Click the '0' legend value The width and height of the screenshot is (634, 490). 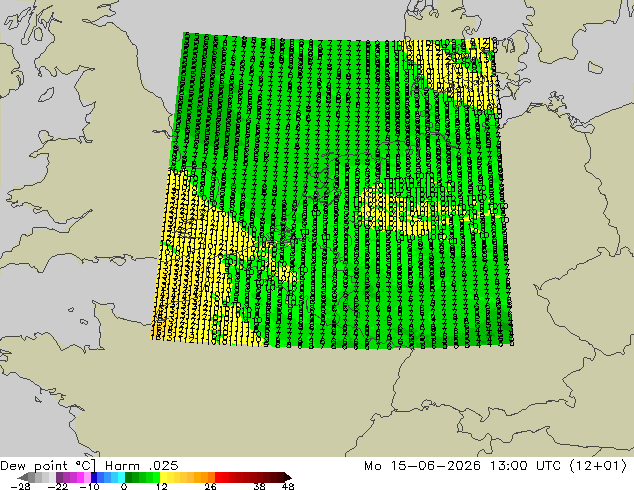coord(124,486)
